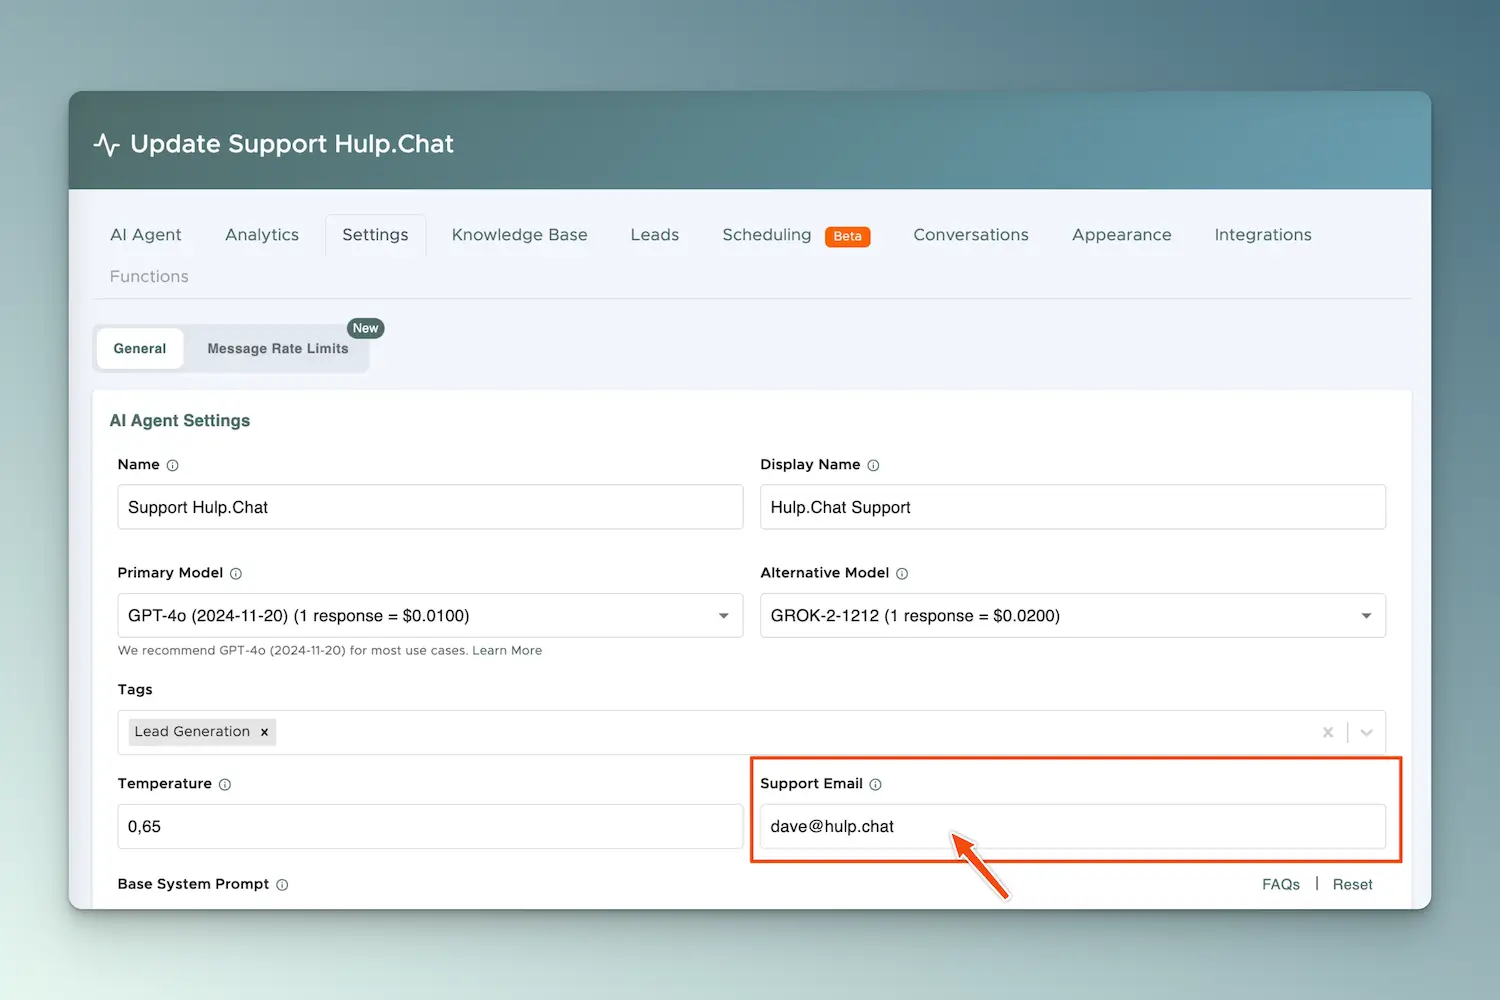The width and height of the screenshot is (1500, 1000).
Task: Open the Conversations tab
Action: click(x=971, y=235)
